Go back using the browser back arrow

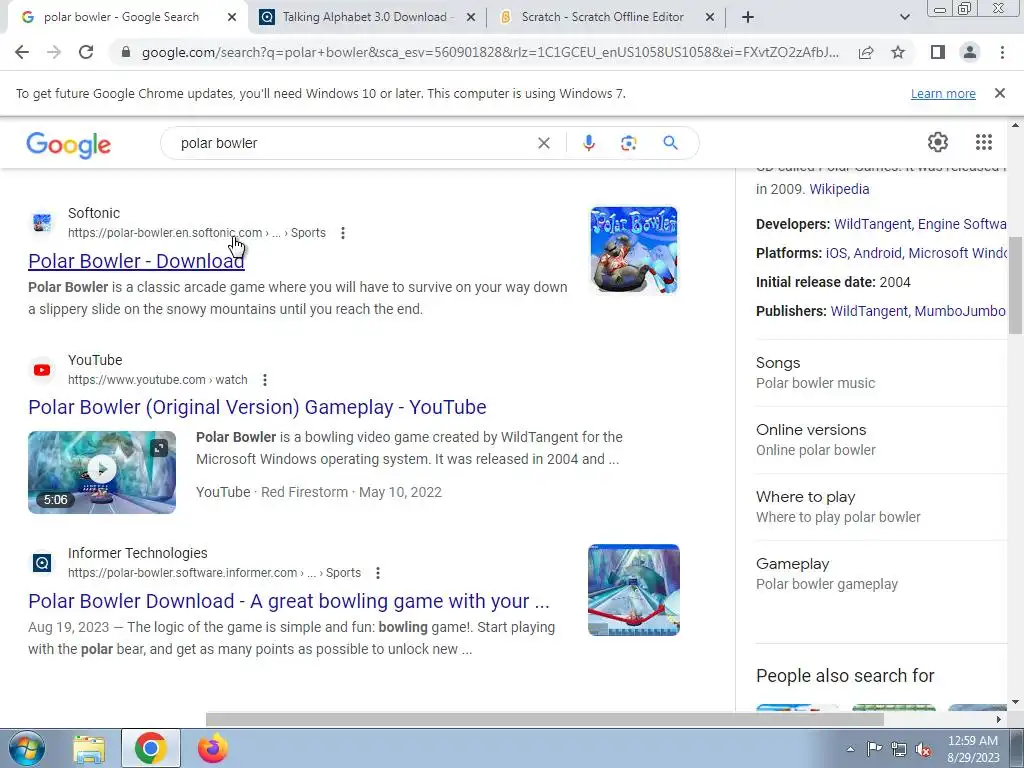pyautogui.click(x=22, y=52)
